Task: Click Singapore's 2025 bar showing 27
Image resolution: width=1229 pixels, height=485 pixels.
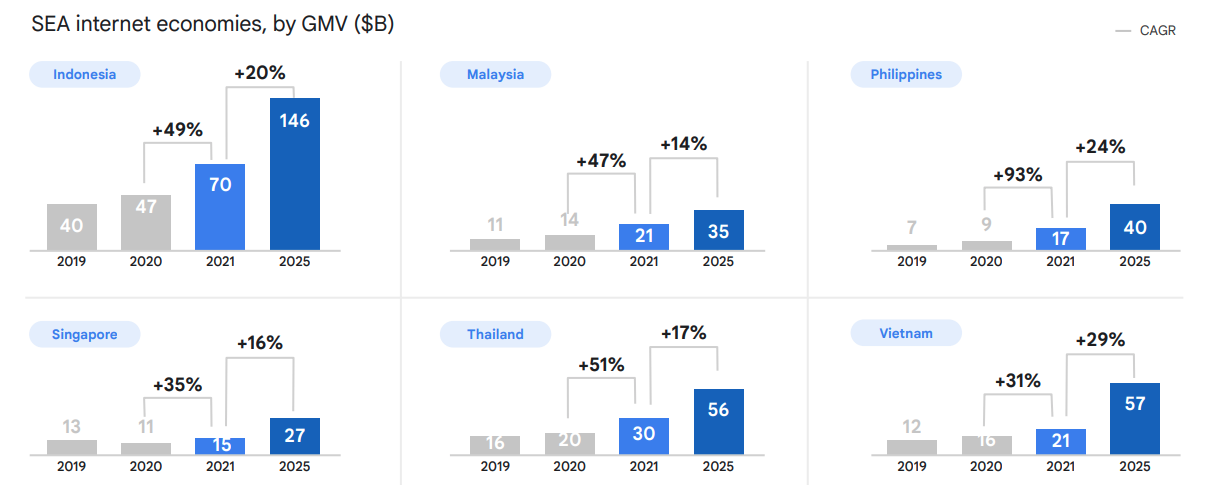Action: point(295,436)
